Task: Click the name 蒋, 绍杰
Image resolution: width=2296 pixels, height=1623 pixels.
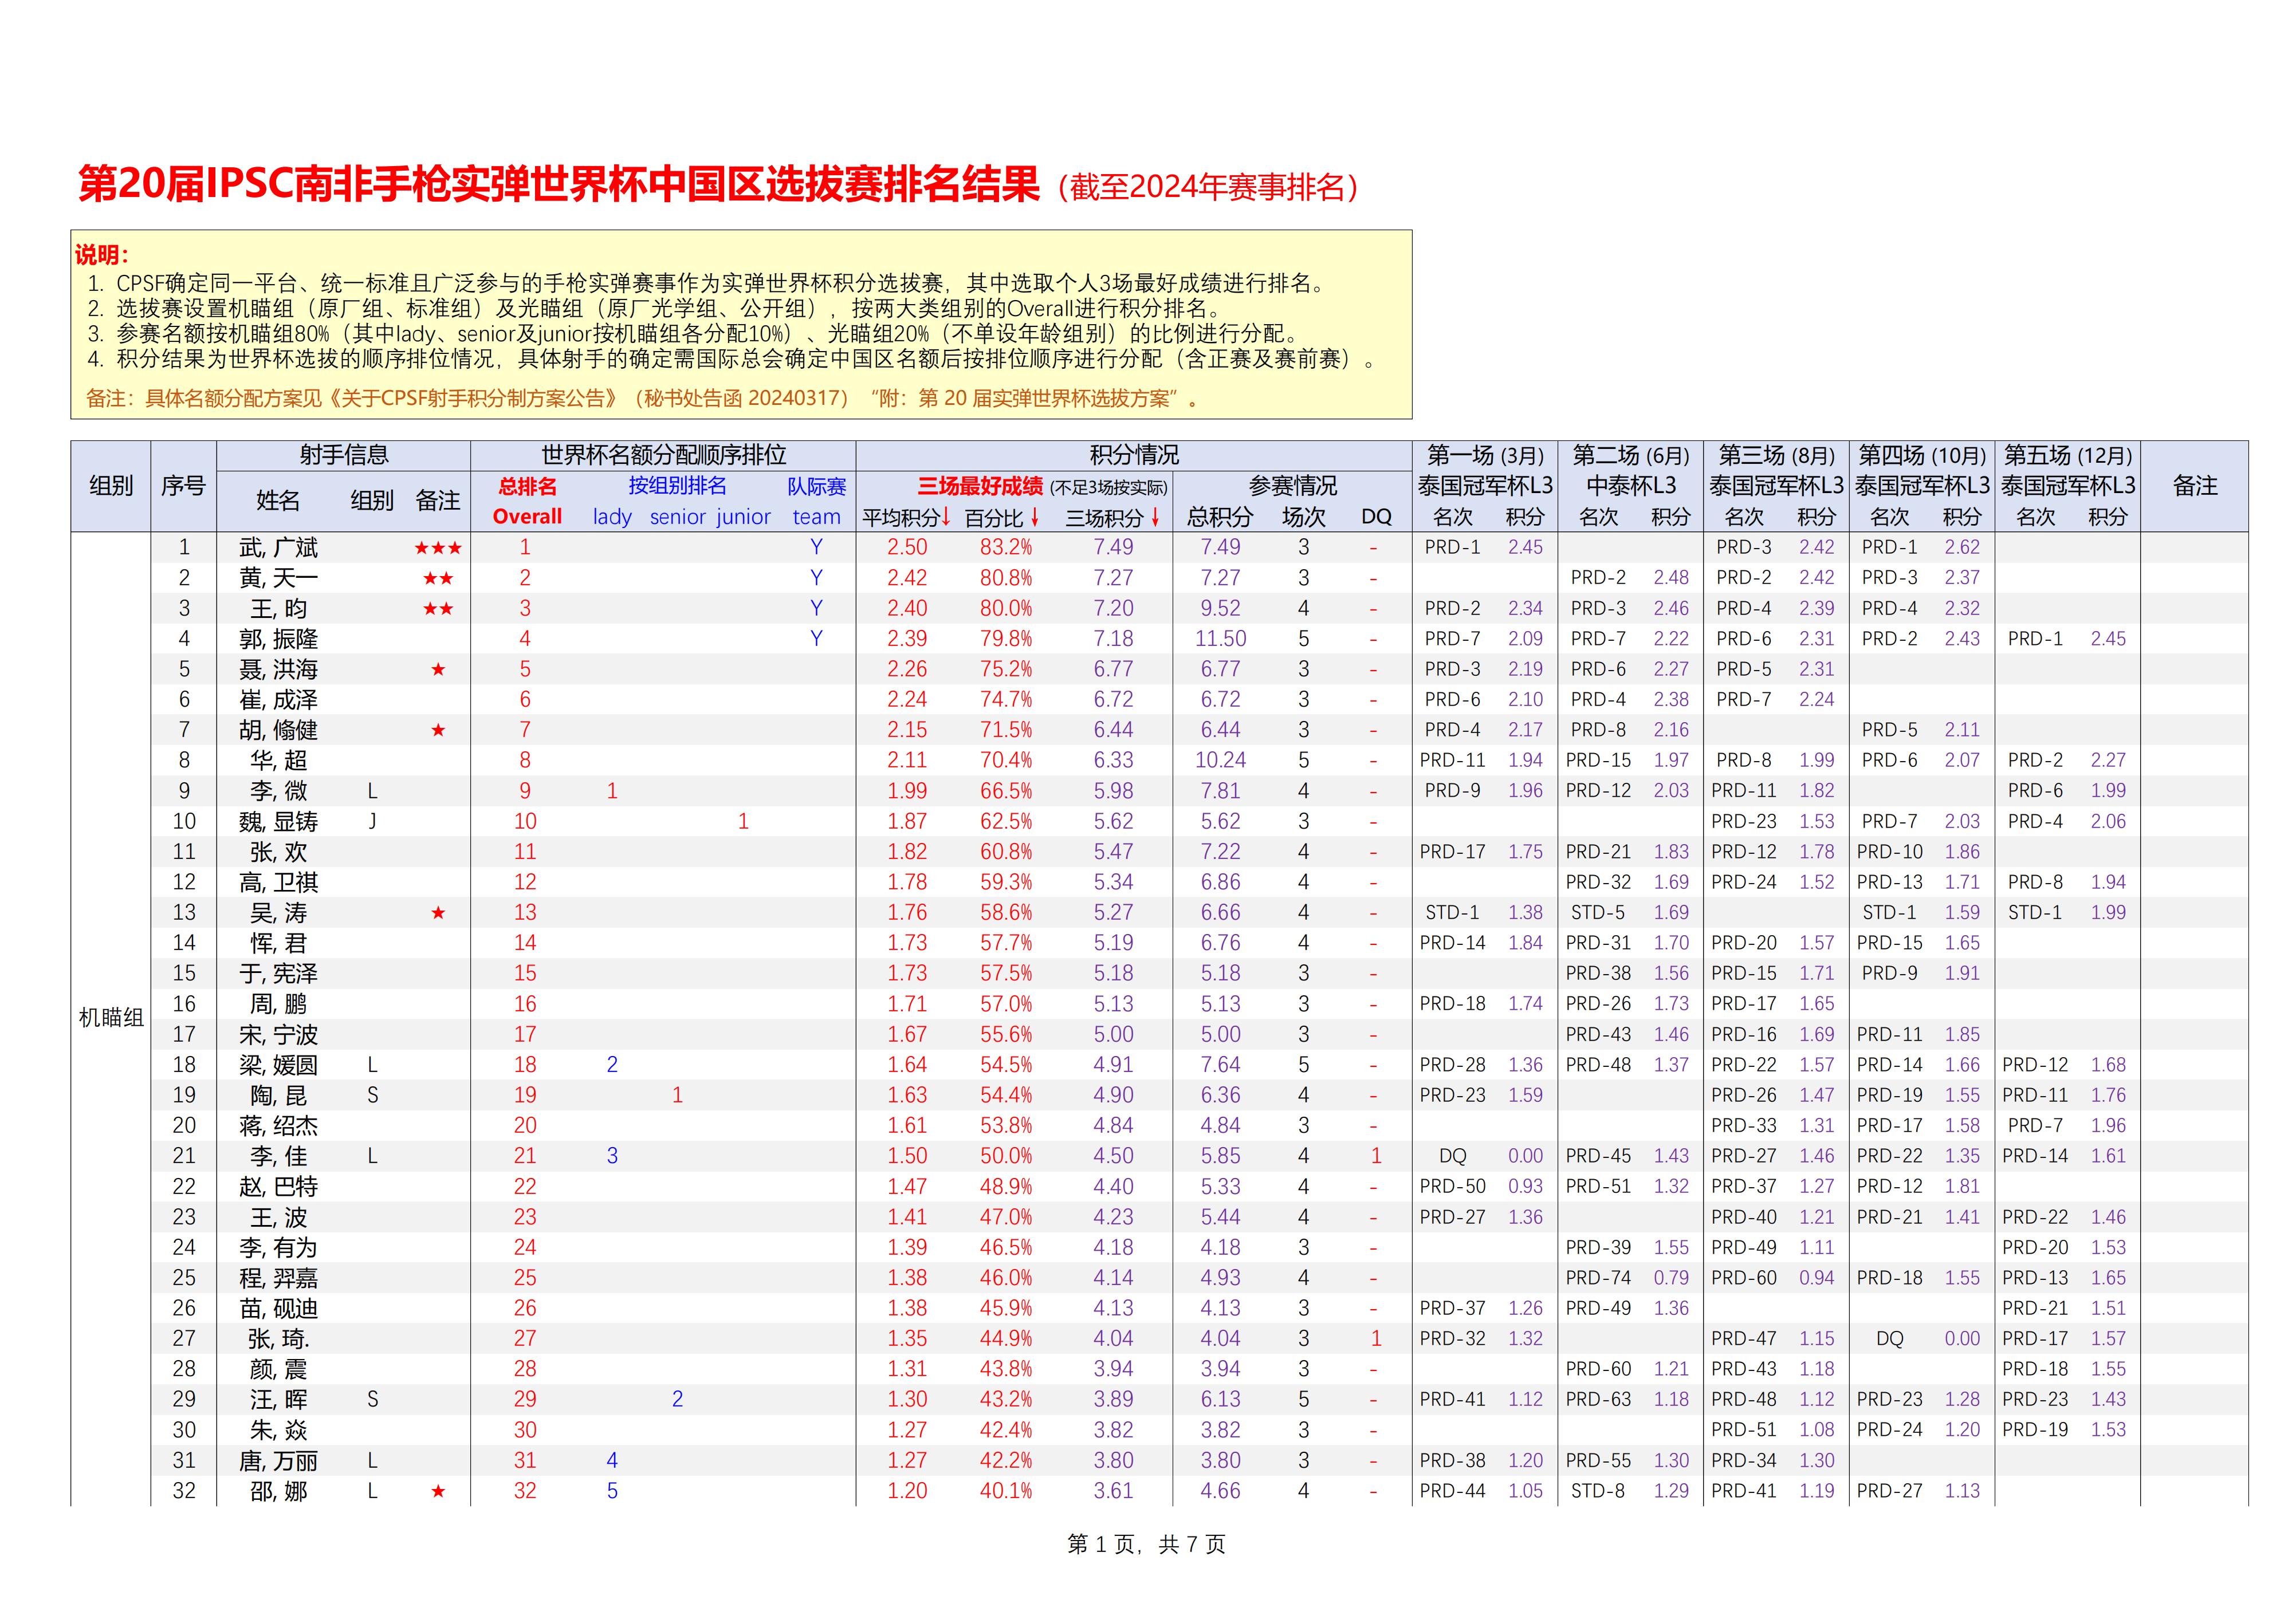Action: [278, 1126]
